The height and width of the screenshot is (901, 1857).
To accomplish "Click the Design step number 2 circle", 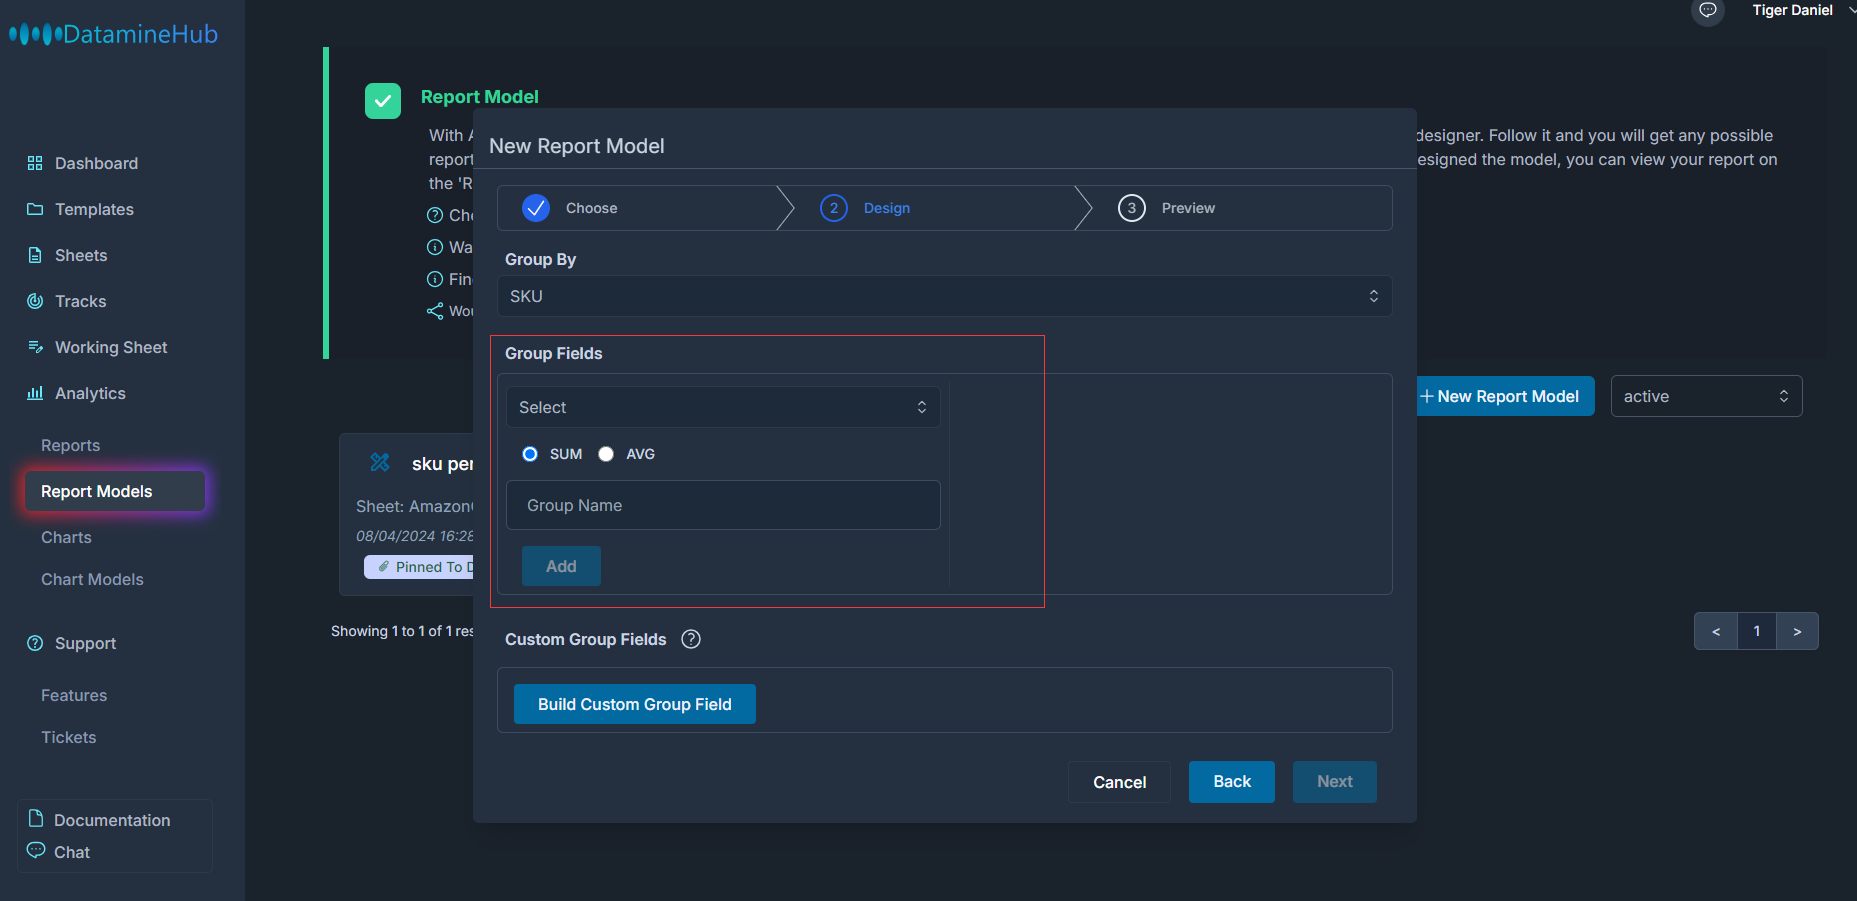I will tap(834, 208).
